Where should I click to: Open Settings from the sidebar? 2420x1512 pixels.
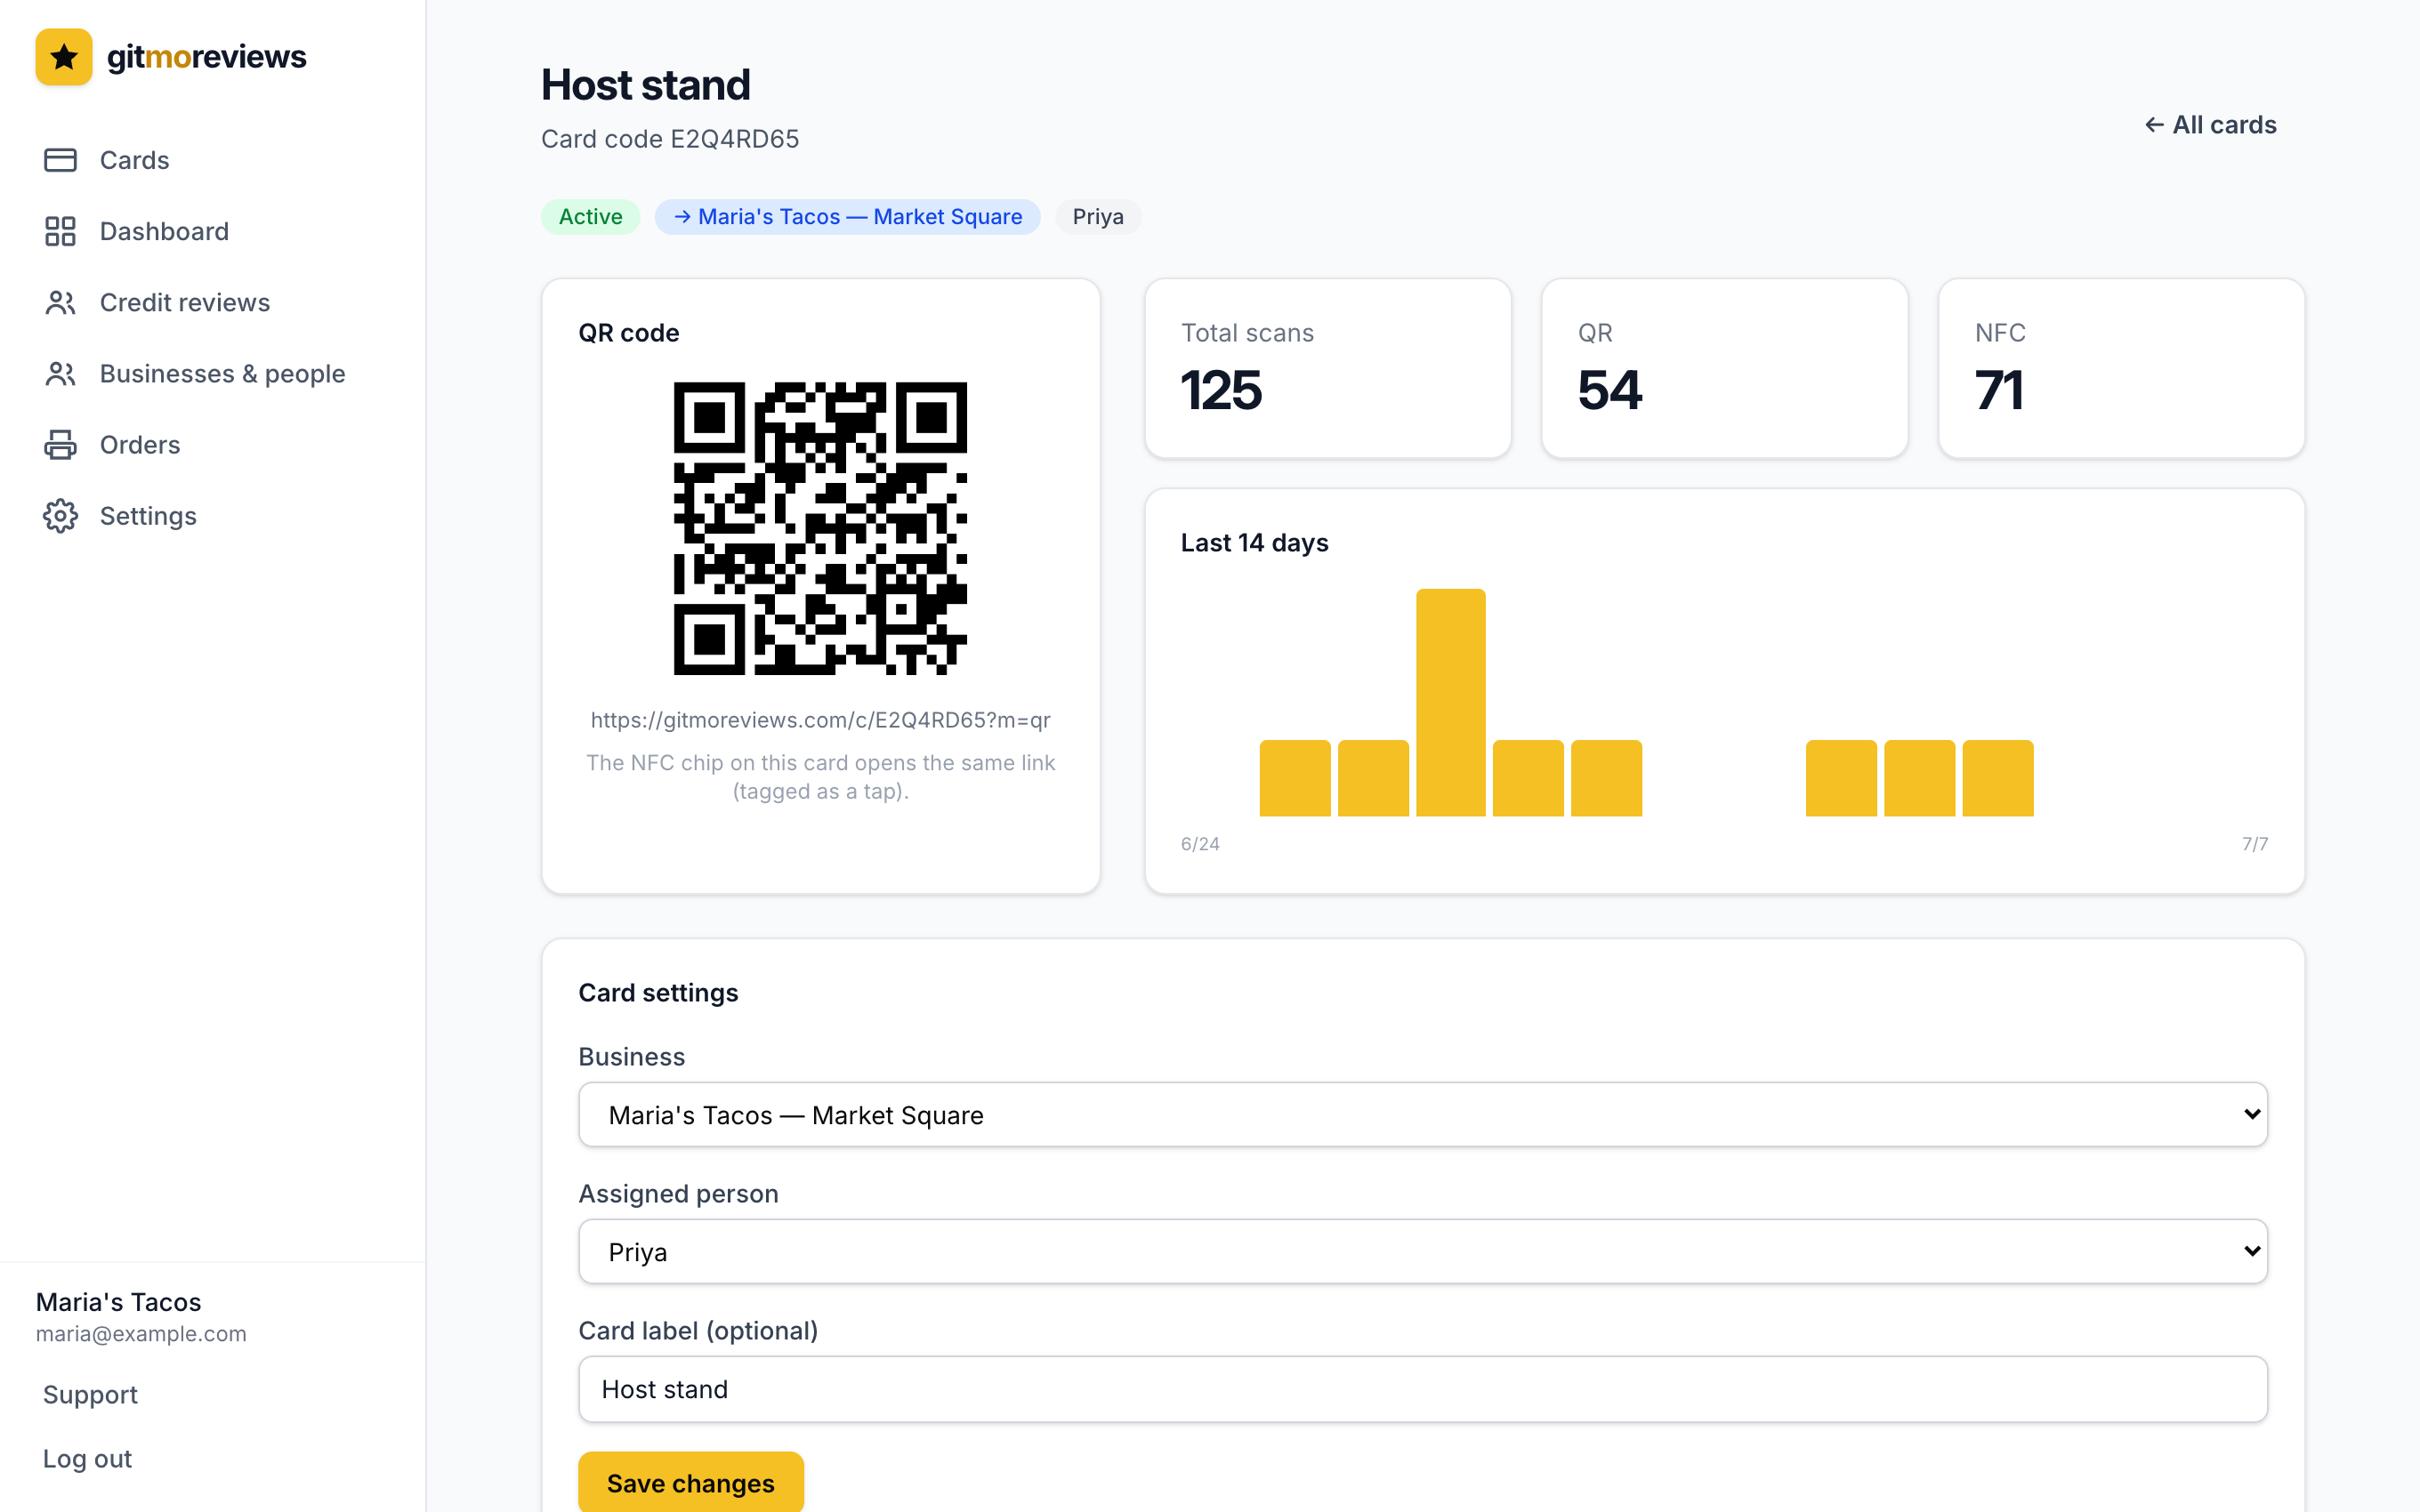[213, 516]
